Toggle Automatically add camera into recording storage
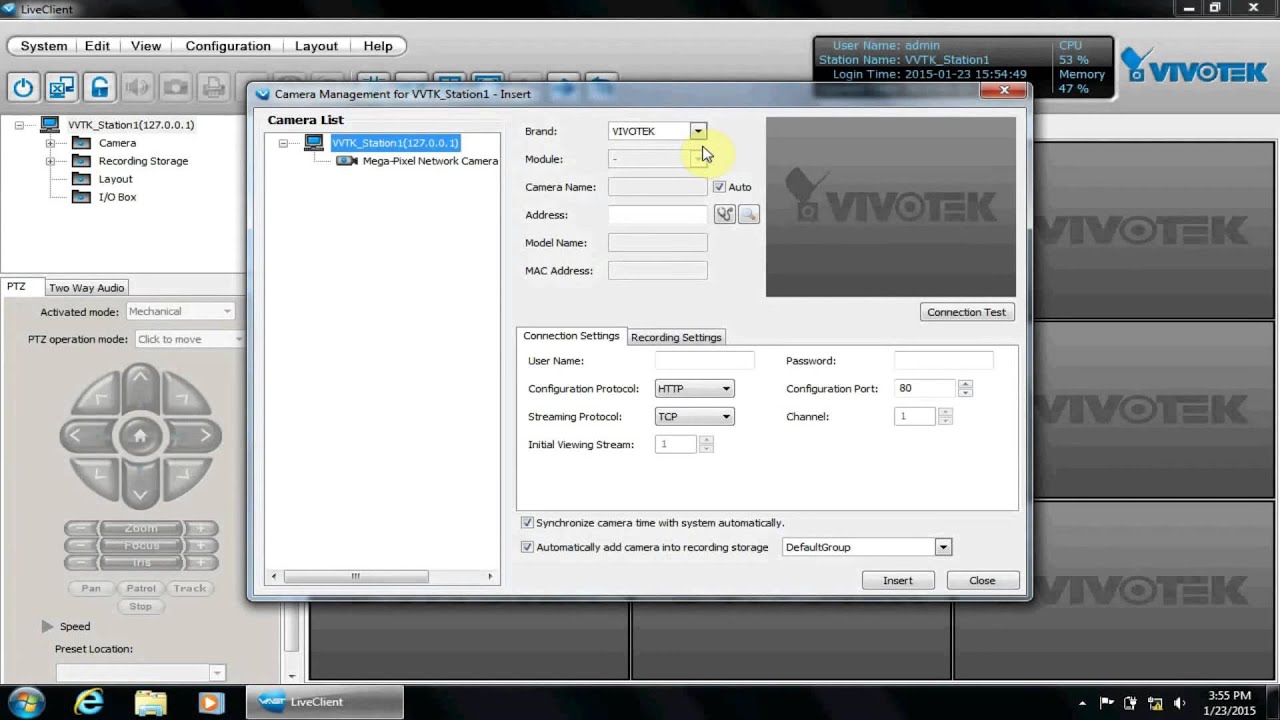 (x=527, y=547)
